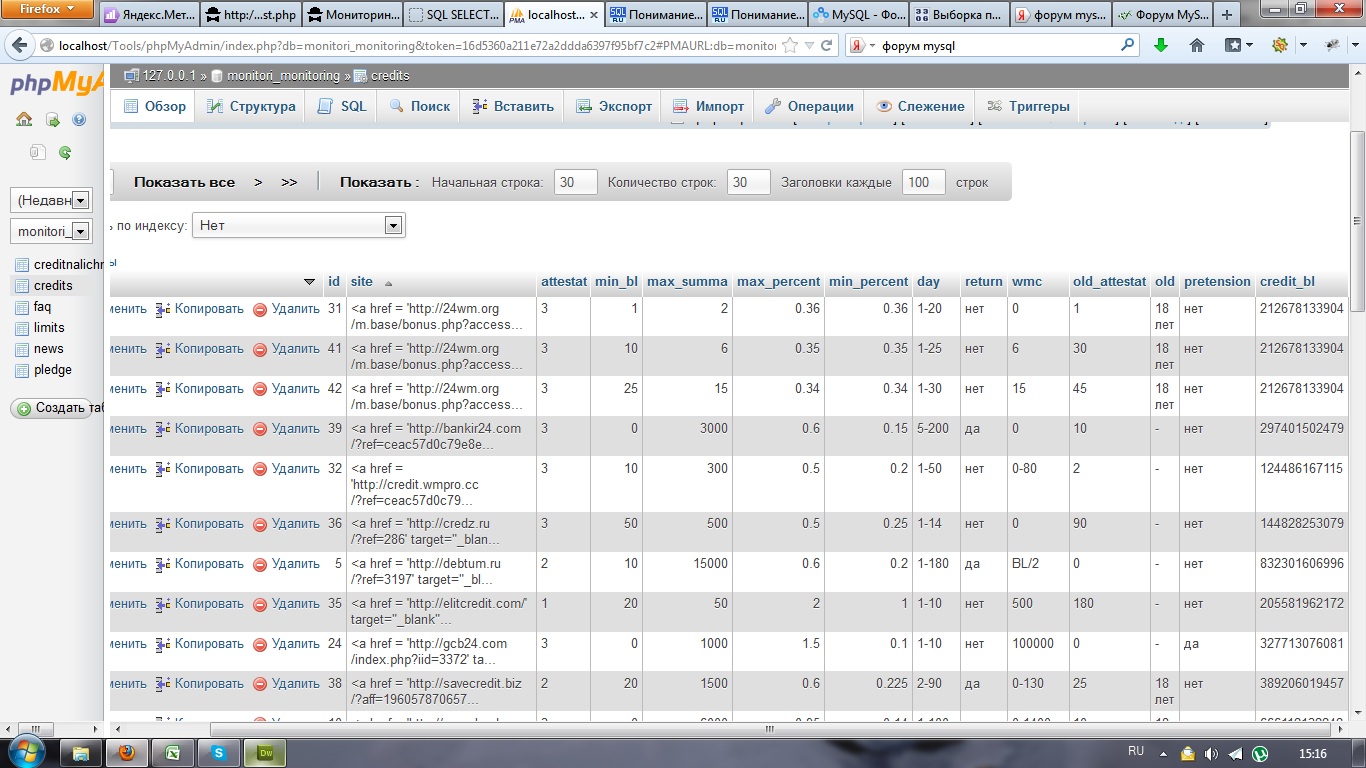Screen dimensions: 1366x768
Task: Click the log out icon in sidebar
Action: tap(52, 120)
